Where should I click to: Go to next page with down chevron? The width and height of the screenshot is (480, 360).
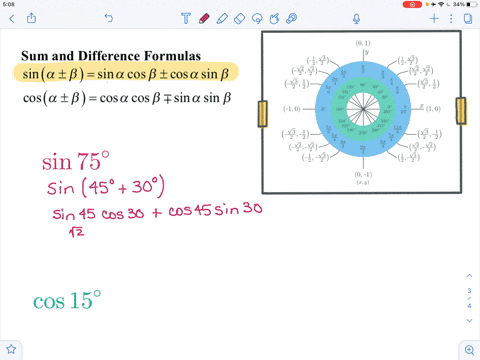[469, 320]
